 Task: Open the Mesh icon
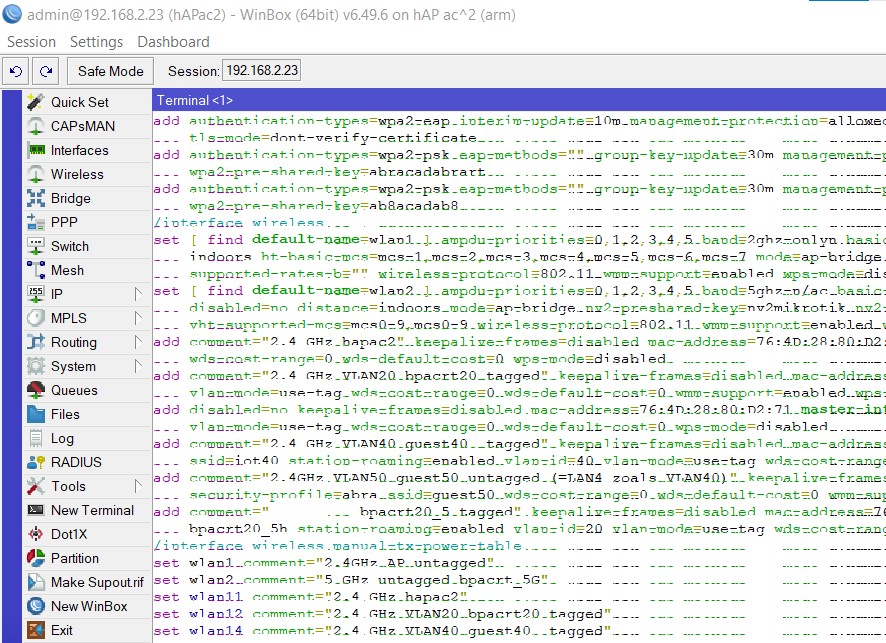point(36,270)
